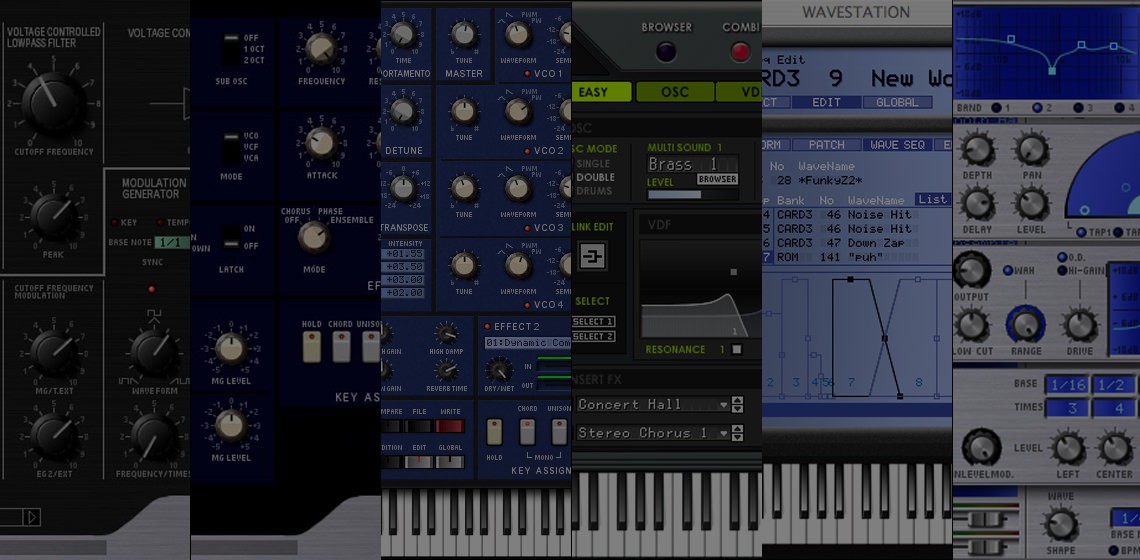The image size is (1140, 560).
Task: Click the +01.55 intensity value
Action: click(x=406, y=254)
